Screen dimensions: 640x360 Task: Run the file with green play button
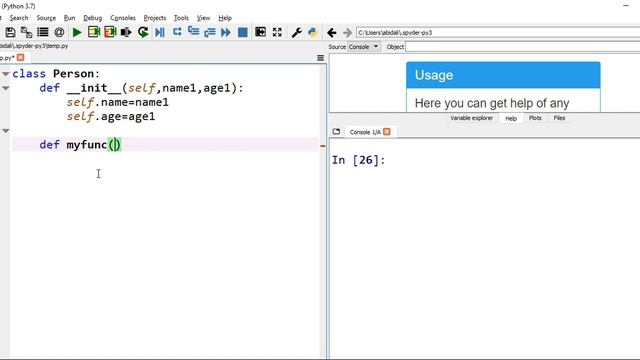(x=77, y=32)
